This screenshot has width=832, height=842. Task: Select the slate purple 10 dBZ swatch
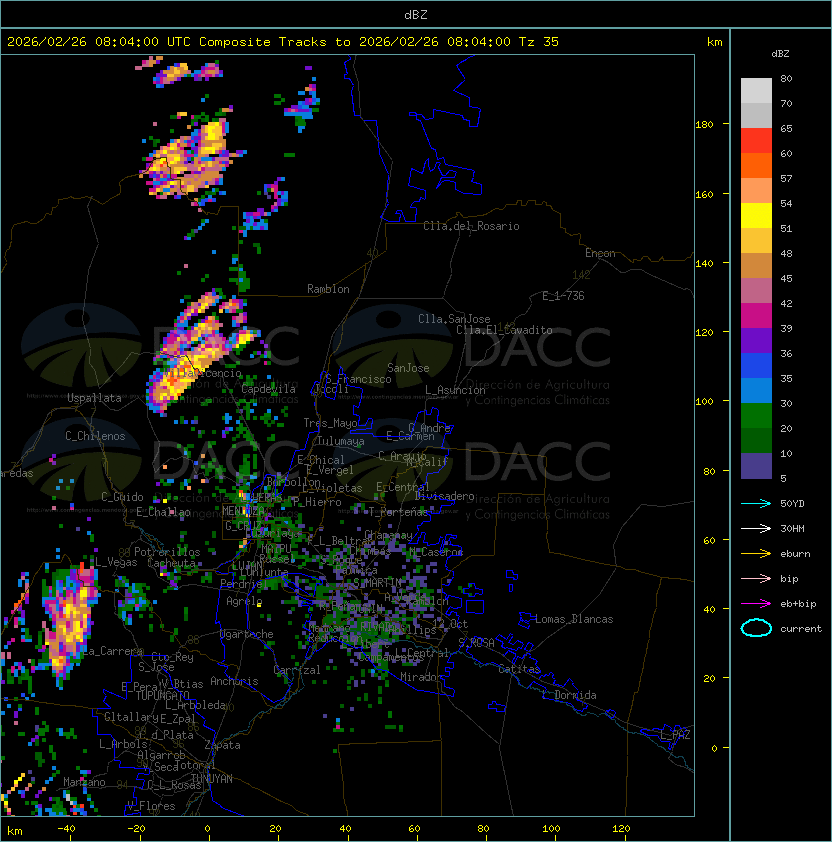[x=756, y=466]
